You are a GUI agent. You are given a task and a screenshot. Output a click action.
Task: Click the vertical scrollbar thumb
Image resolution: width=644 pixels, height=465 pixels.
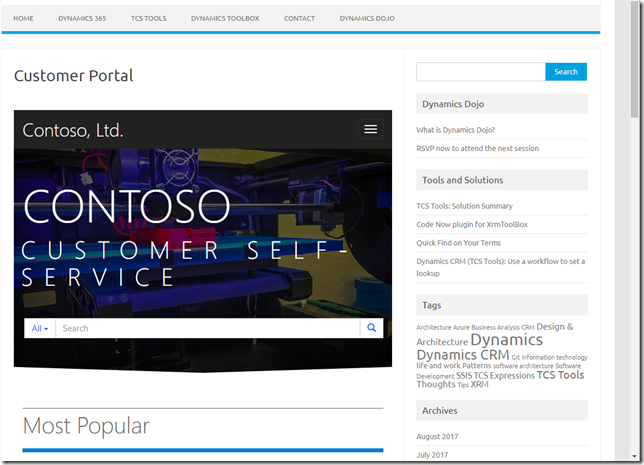635,62
